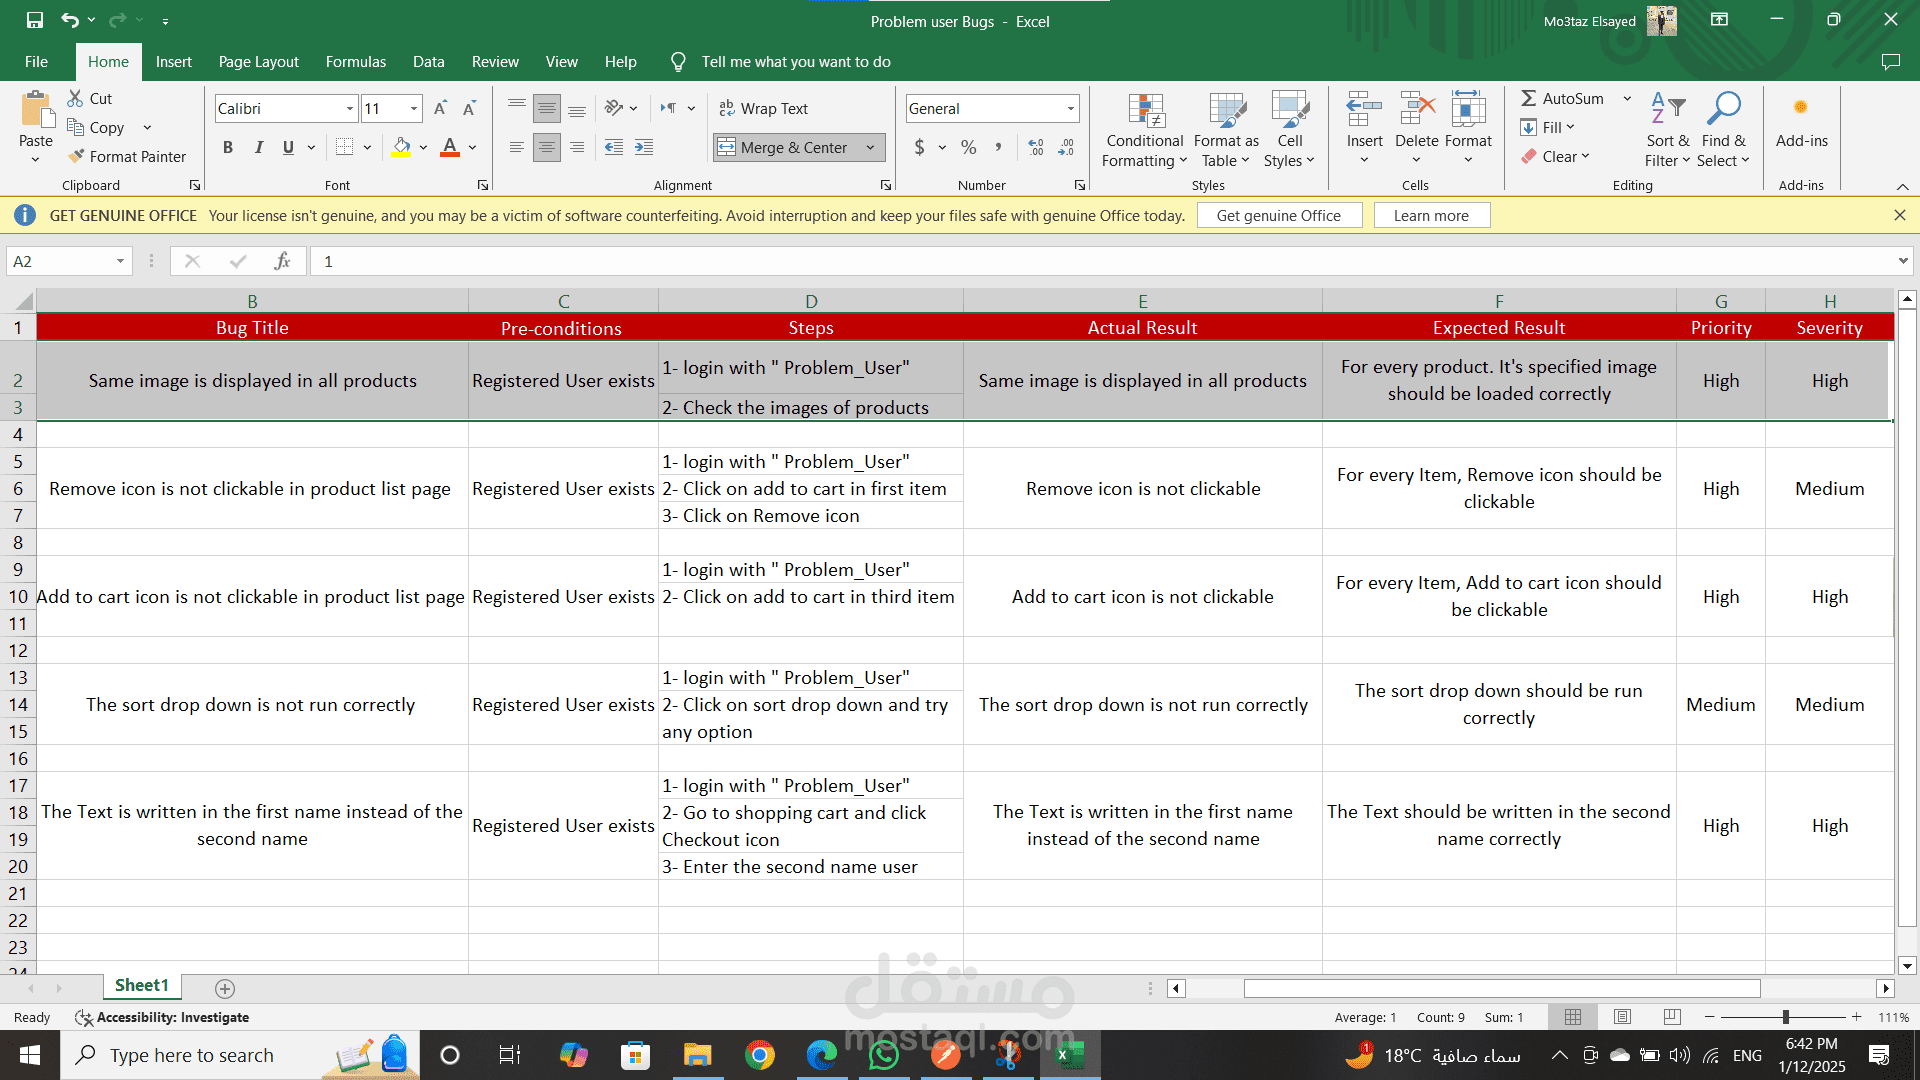This screenshot has width=1920, height=1080.
Task: Click the Format Painter icon
Action: [77, 156]
